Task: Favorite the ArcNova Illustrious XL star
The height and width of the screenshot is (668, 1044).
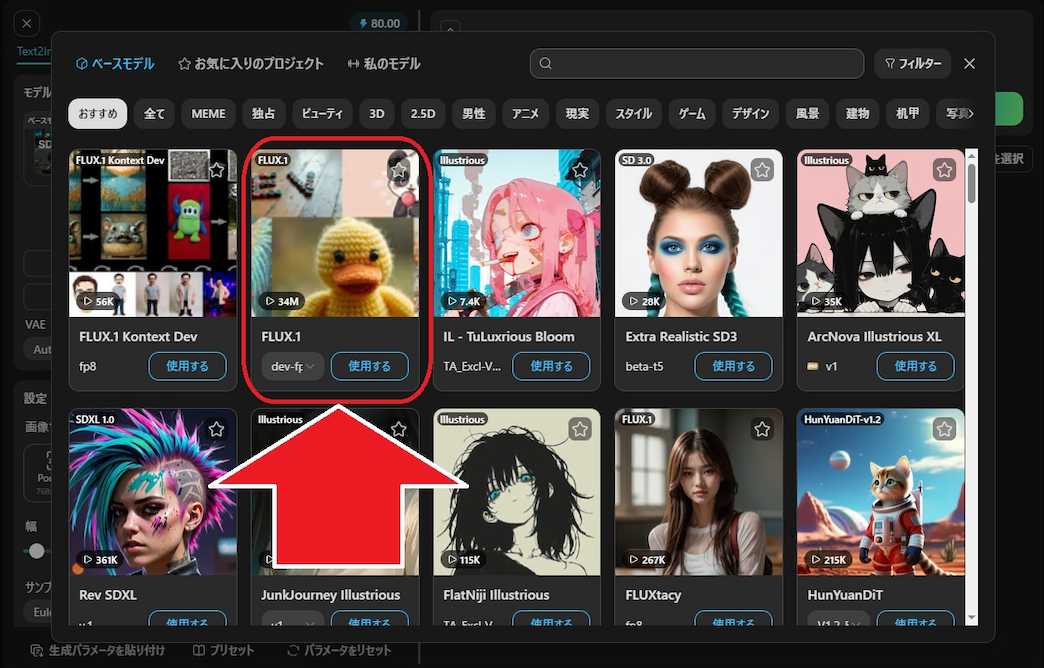Action: pos(944,170)
